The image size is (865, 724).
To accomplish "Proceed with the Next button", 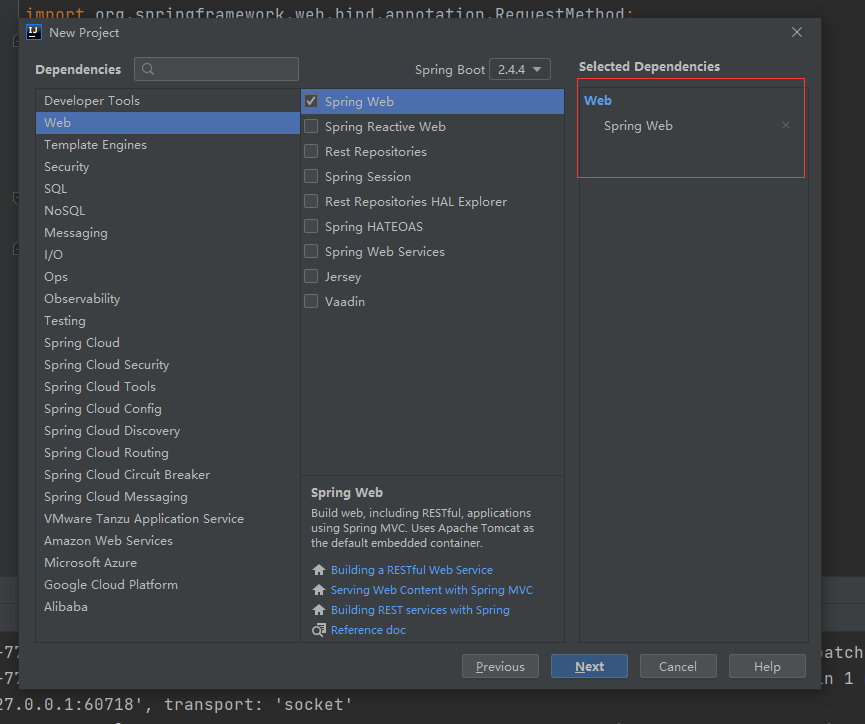I will tap(589, 667).
